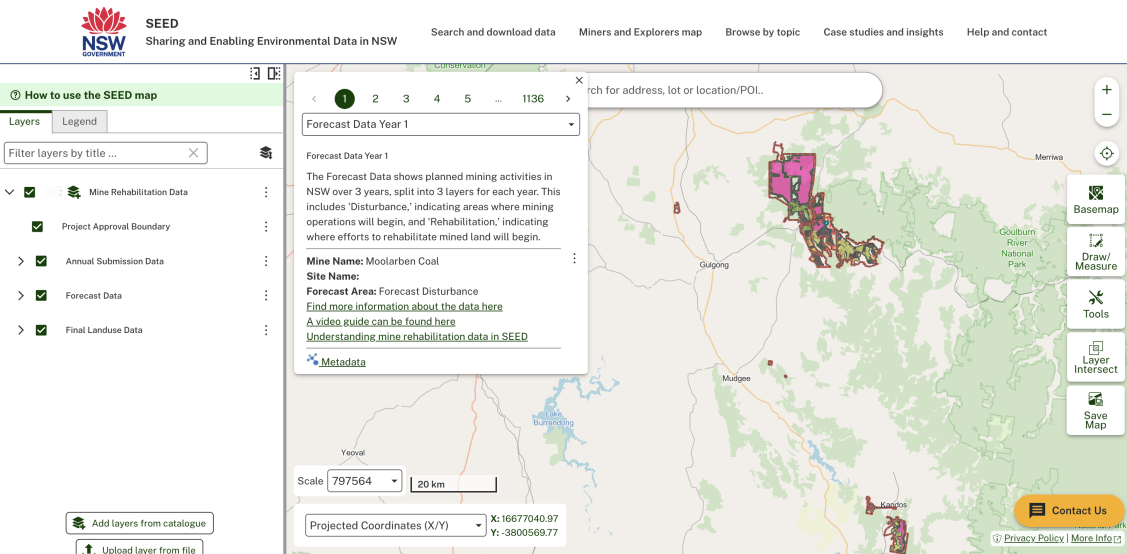Open the Forecast Data Year 1 dropdown
The width and height of the screenshot is (1127, 554).
point(441,124)
